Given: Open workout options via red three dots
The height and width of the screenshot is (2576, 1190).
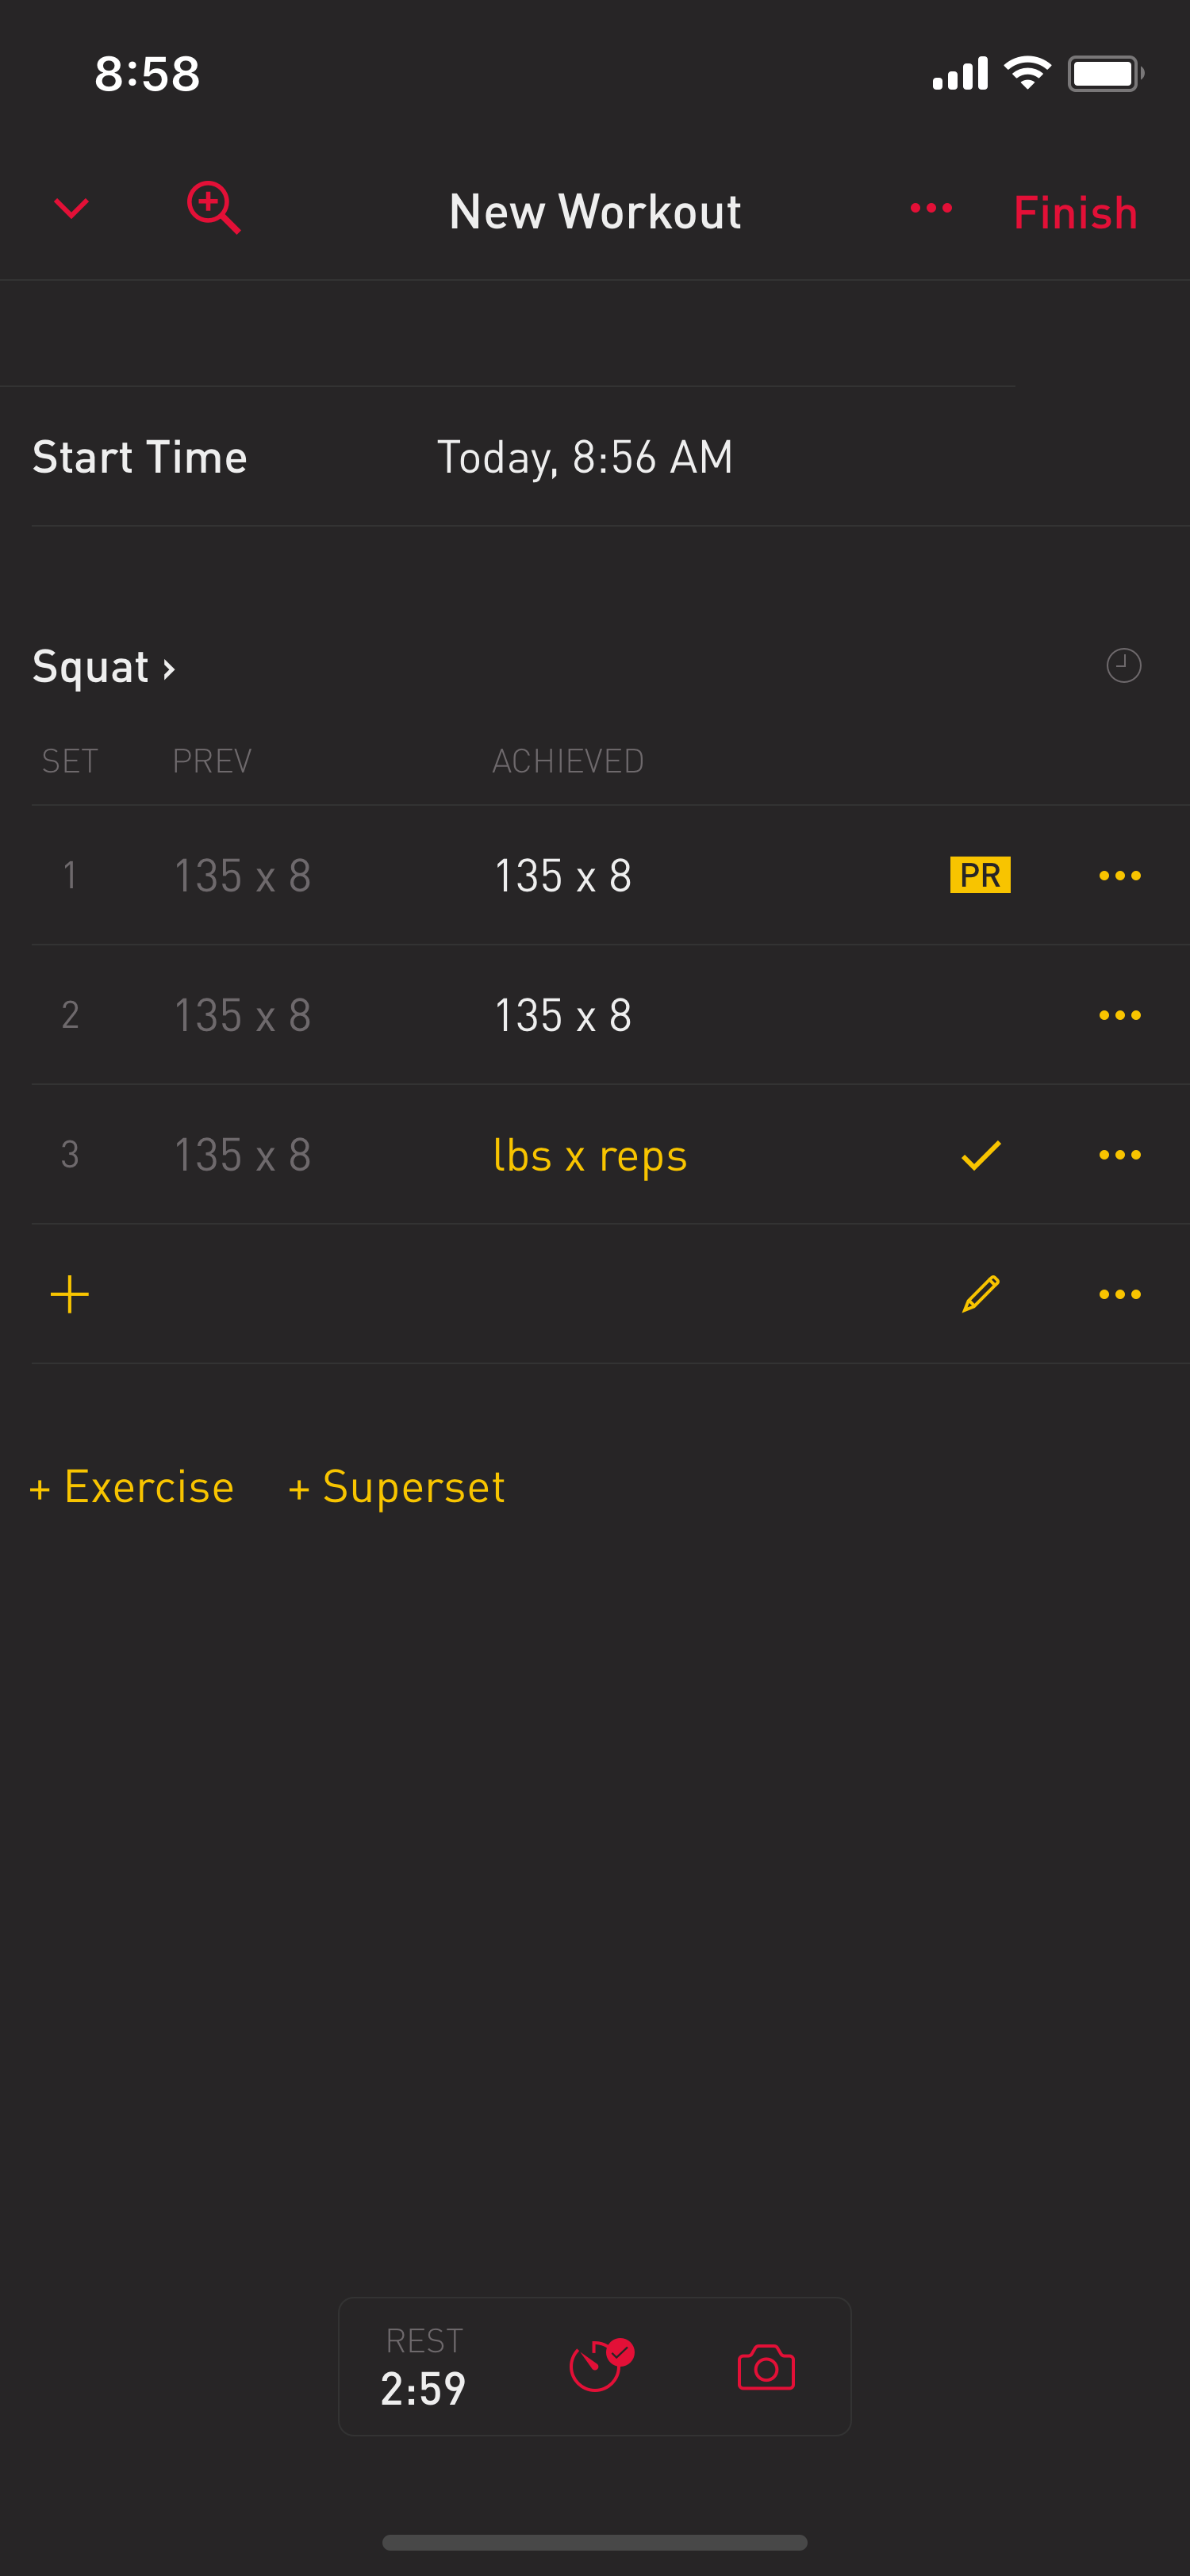Looking at the screenshot, I should [x=931, y=208].
